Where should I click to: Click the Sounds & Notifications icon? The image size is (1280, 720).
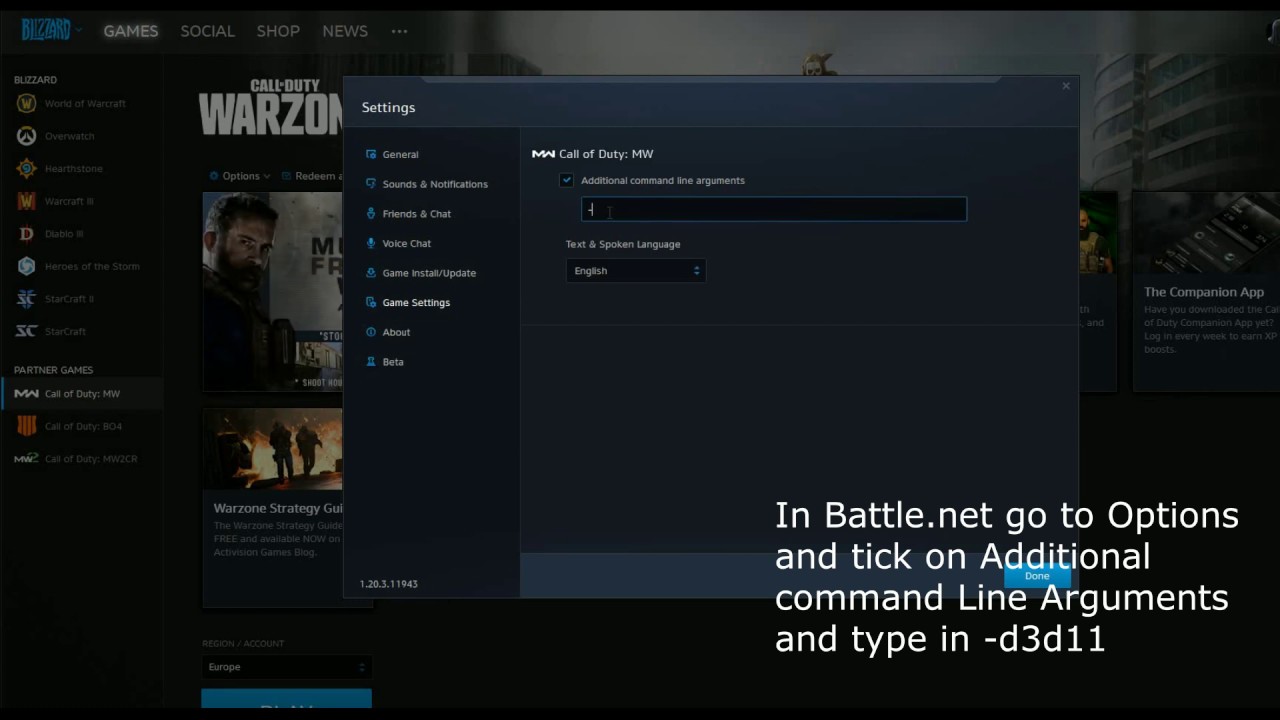click(x=371, y=184)
